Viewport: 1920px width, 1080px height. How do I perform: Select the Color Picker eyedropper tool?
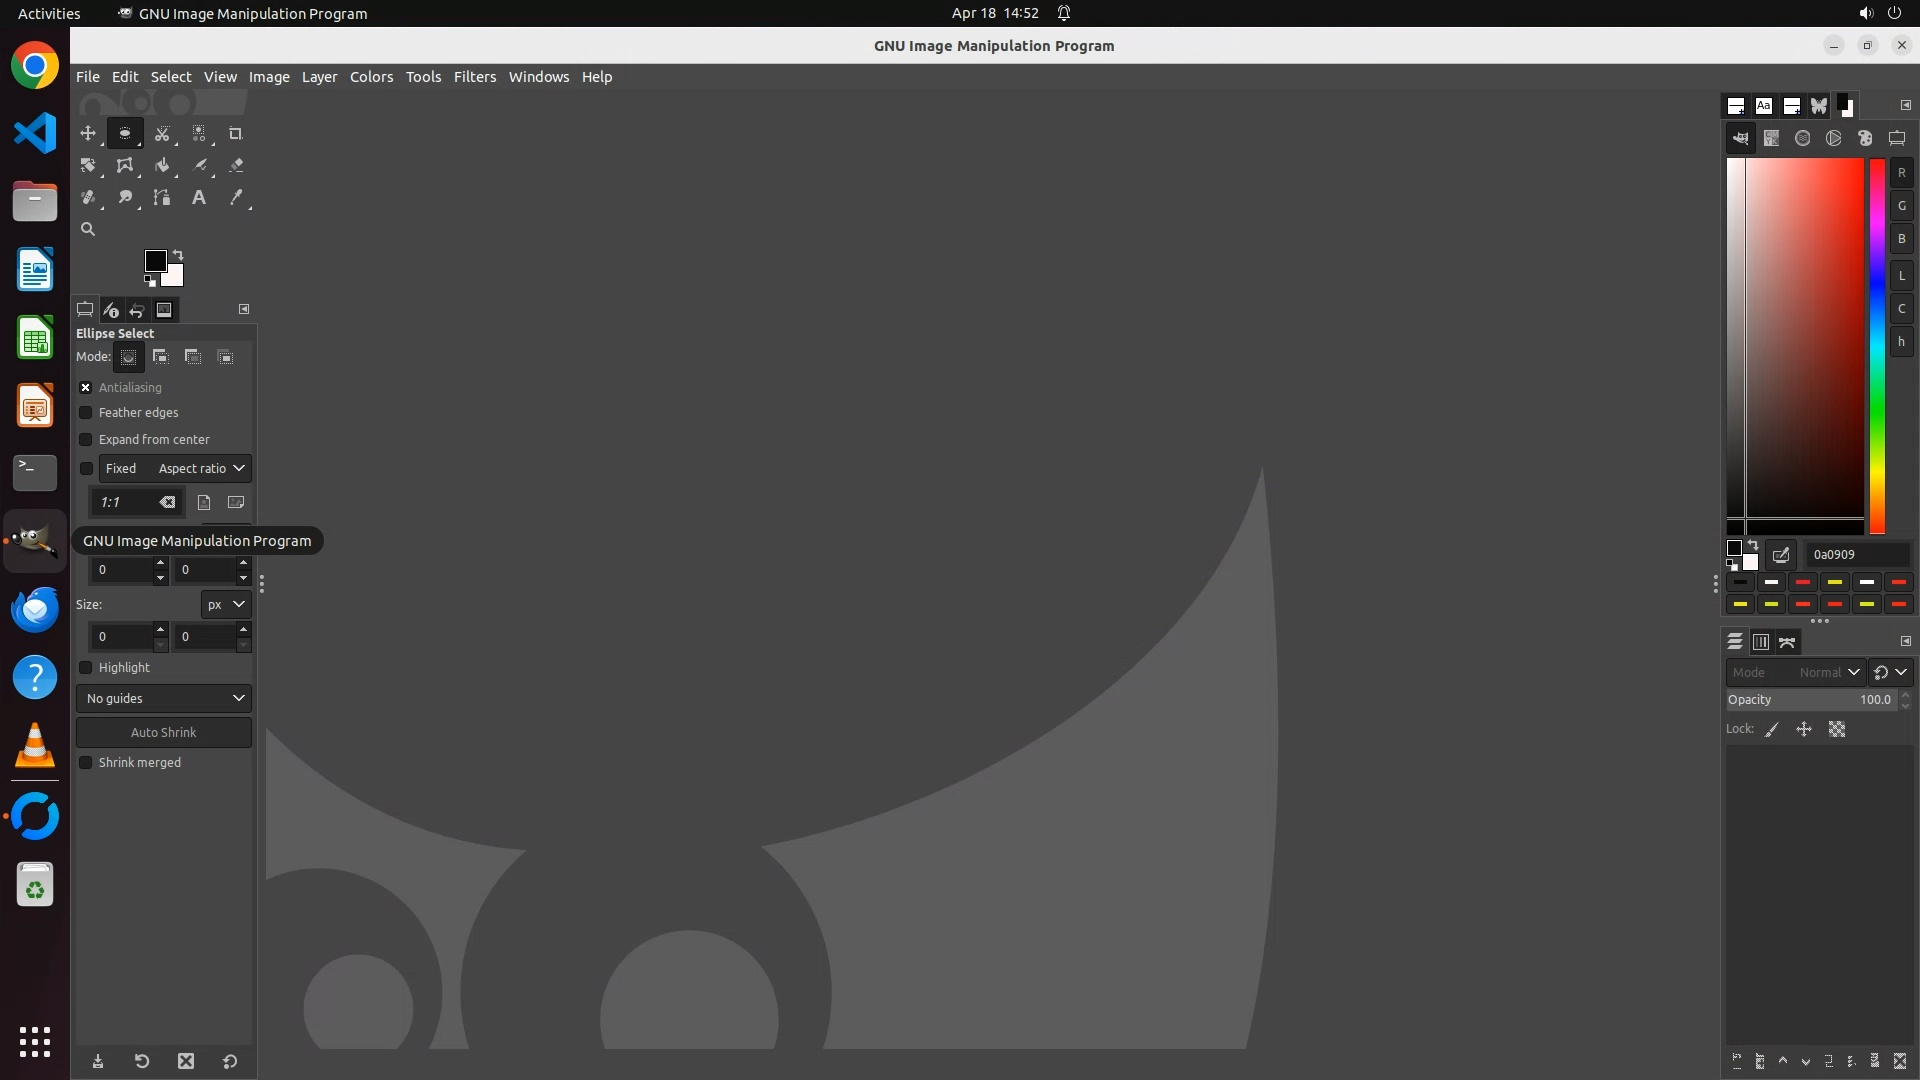pyautogui.click(x=236, y=197)
